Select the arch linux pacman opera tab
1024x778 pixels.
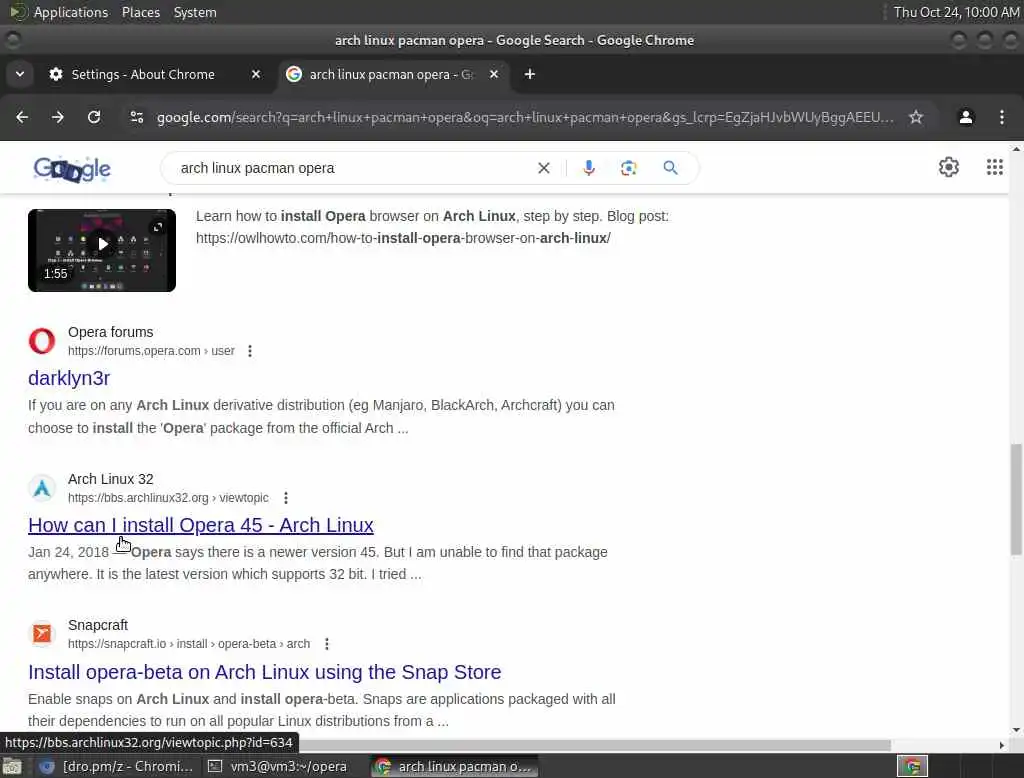(393, 74)
